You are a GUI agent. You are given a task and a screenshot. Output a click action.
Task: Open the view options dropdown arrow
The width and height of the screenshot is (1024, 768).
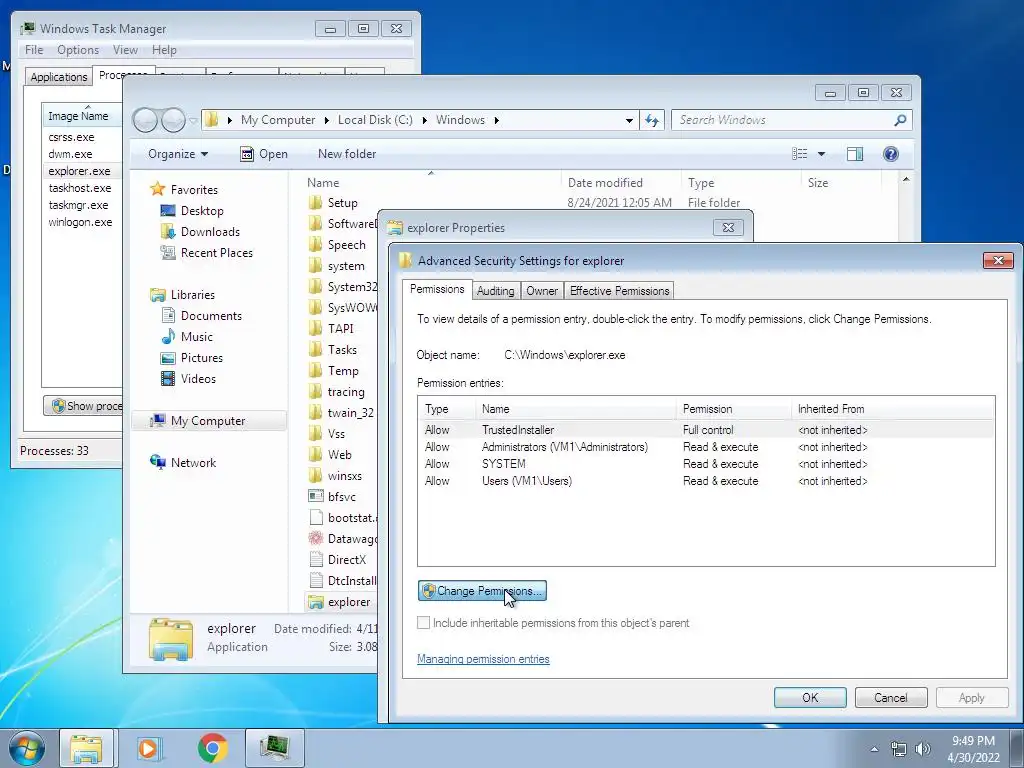[822, 154]
